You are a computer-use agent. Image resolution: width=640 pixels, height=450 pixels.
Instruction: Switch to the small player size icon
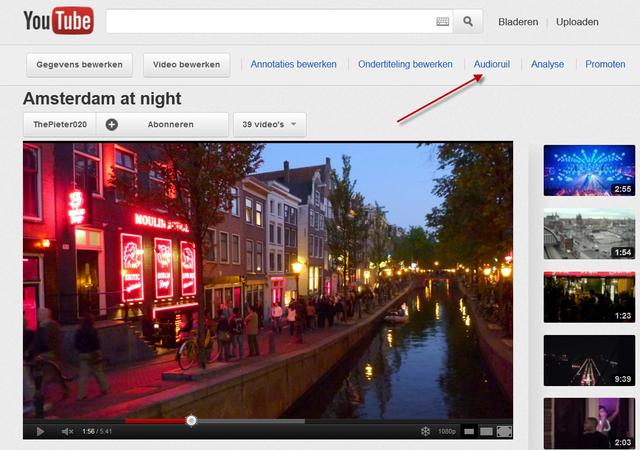[468, 431]
